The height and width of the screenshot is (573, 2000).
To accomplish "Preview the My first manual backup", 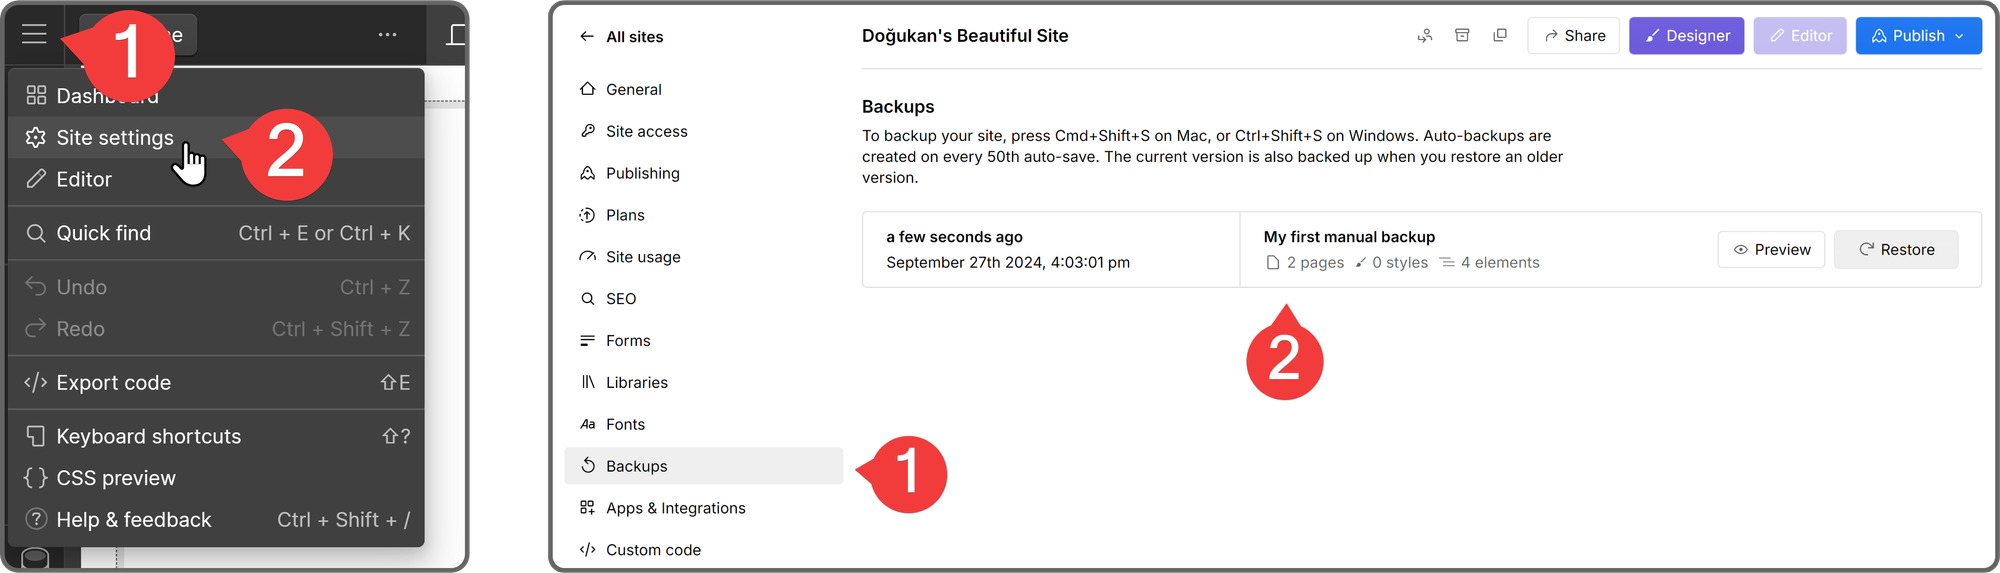I will pos(1772,250).
